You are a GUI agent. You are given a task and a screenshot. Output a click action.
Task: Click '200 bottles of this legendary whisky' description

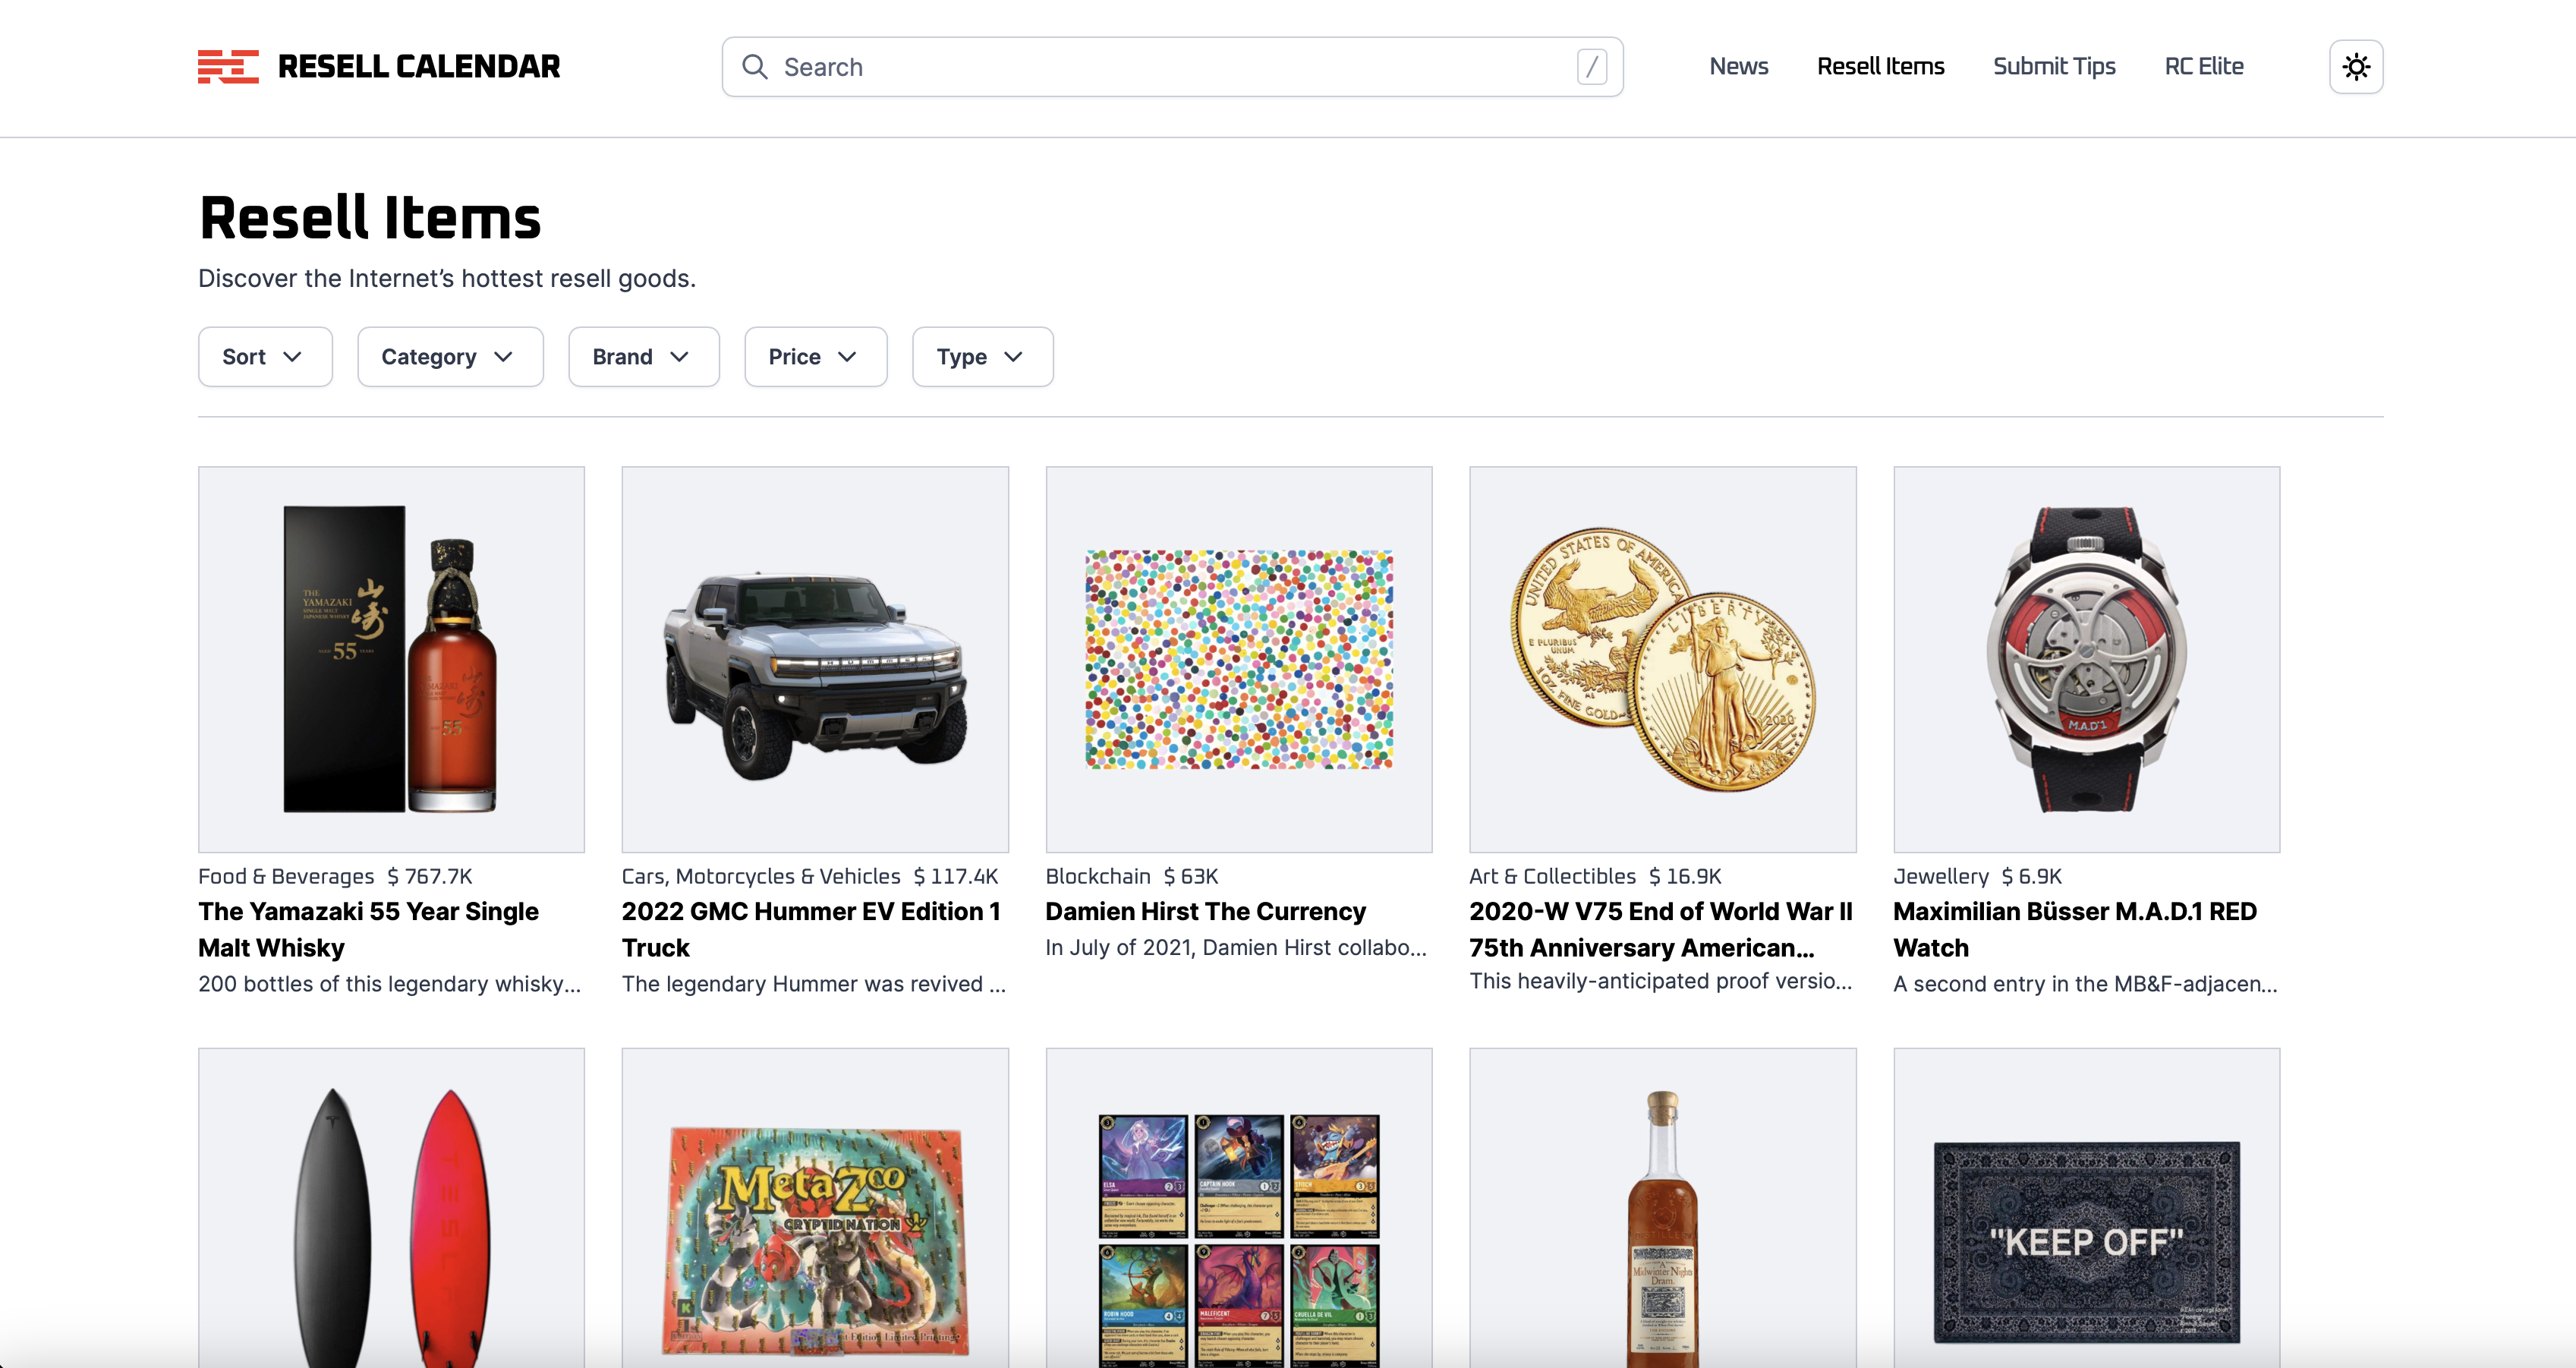click(389, 984)
